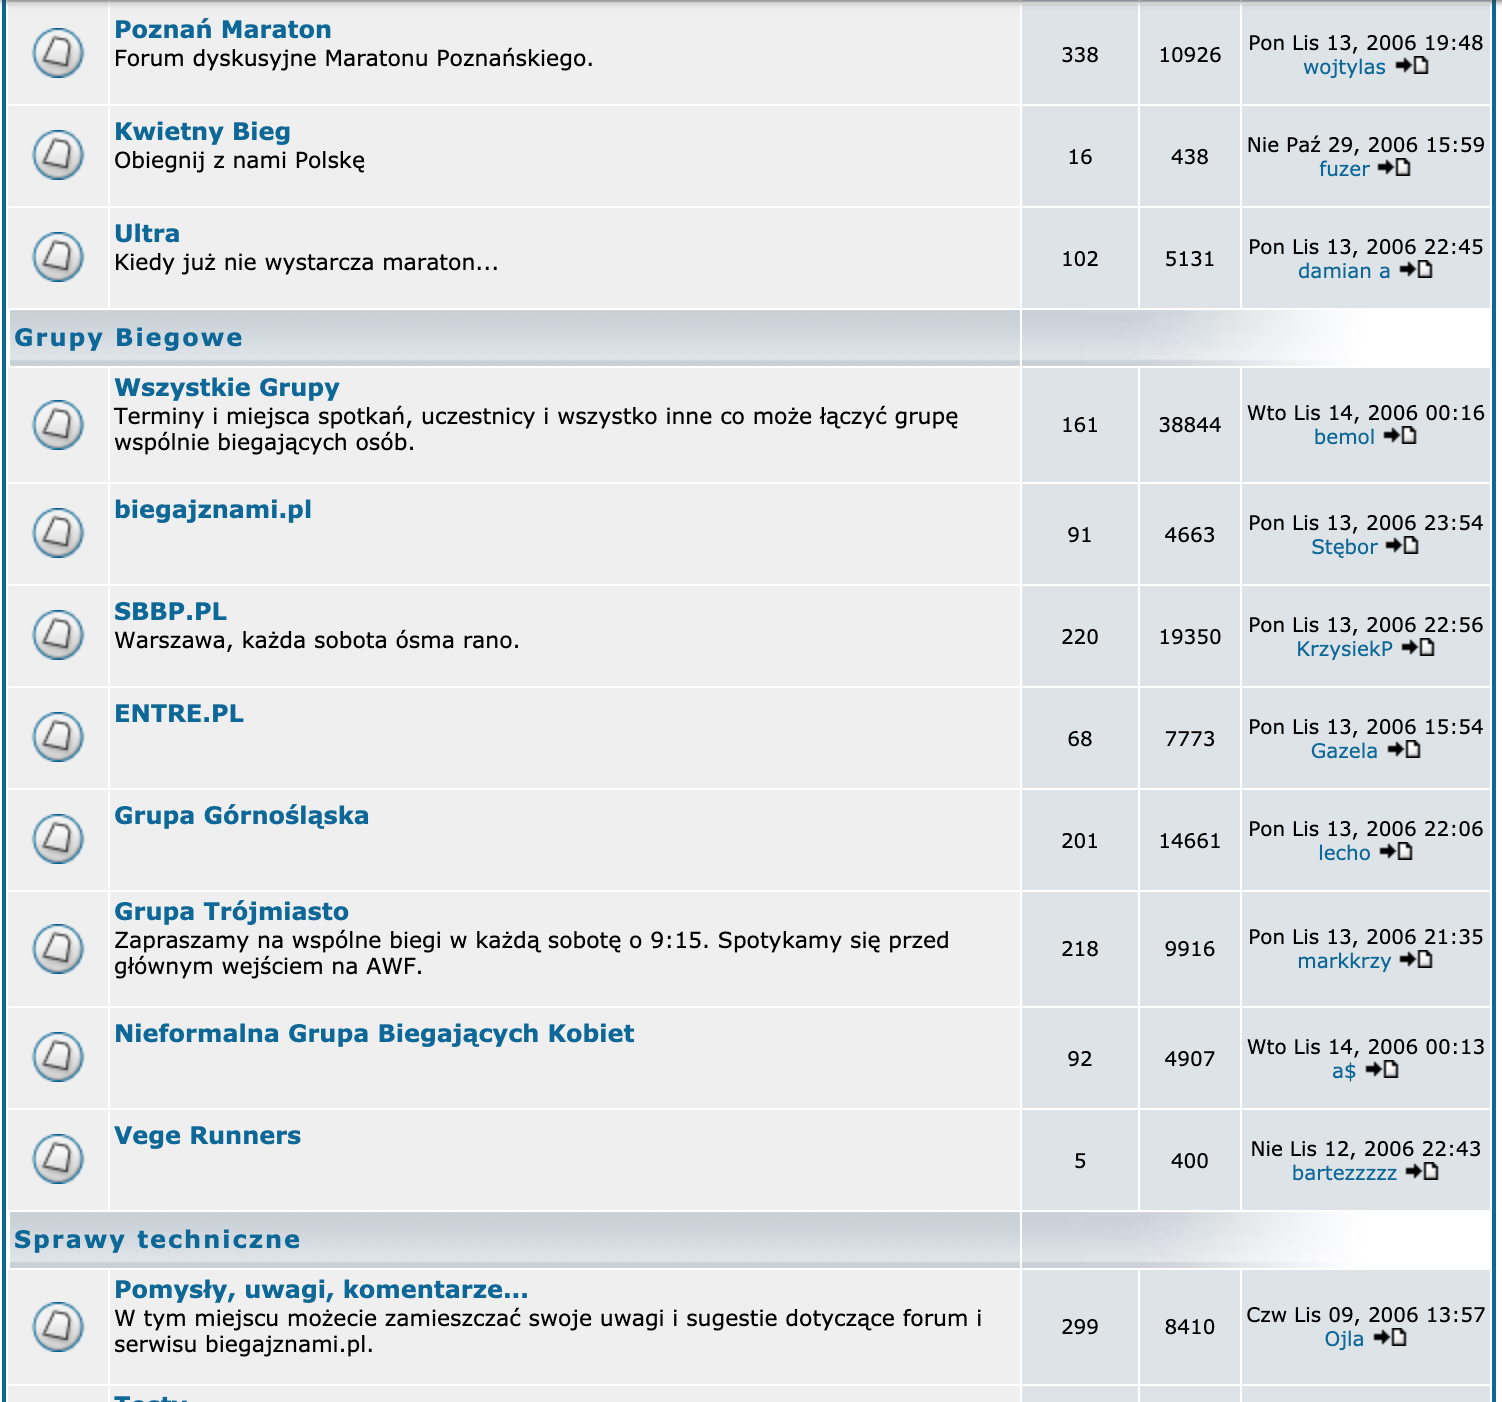Screen dimensions: 1502x1402
Task: Click latest post icon beside Ojla
Action: 1390,1338
